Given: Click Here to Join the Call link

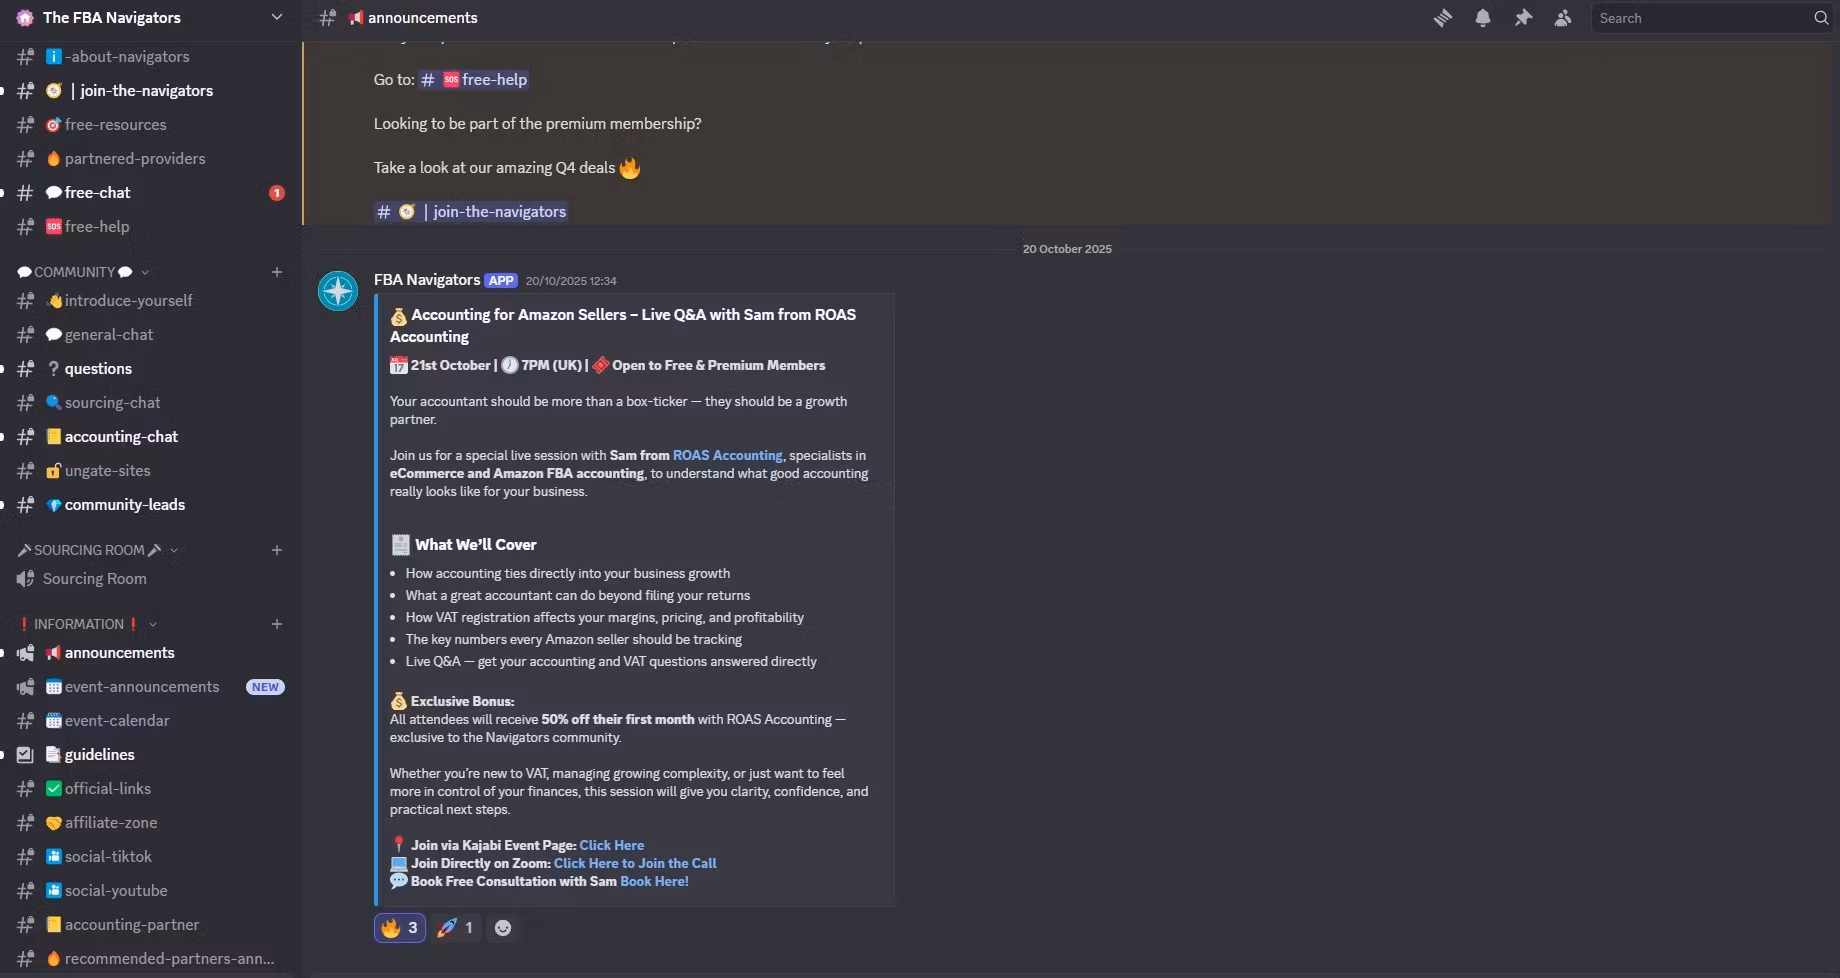Looking at the screenshot, I should [x=635, y=863].
